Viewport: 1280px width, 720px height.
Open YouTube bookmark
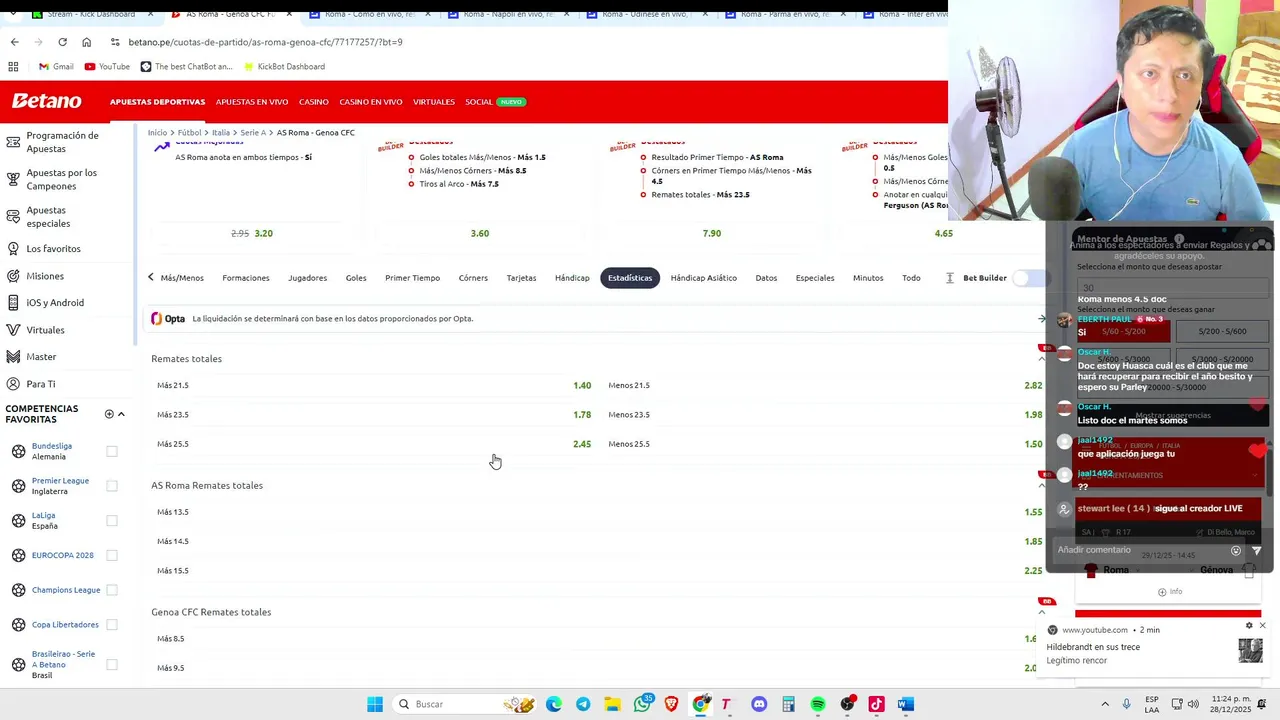(107, 66)
